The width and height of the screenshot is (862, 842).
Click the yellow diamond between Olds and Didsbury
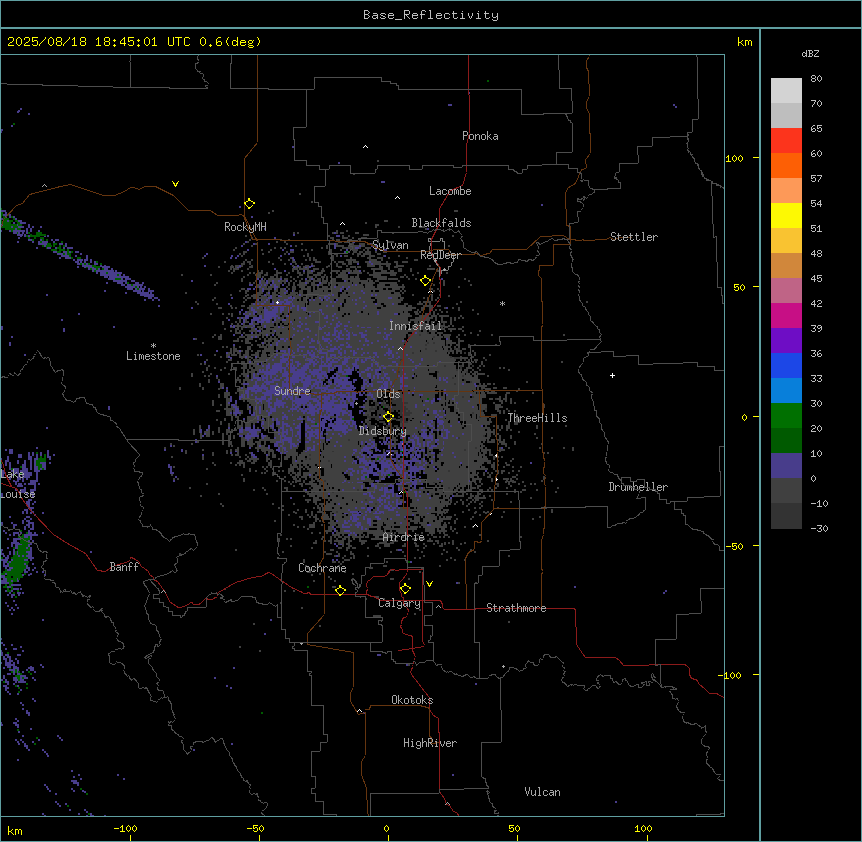[x=389, y=417]
